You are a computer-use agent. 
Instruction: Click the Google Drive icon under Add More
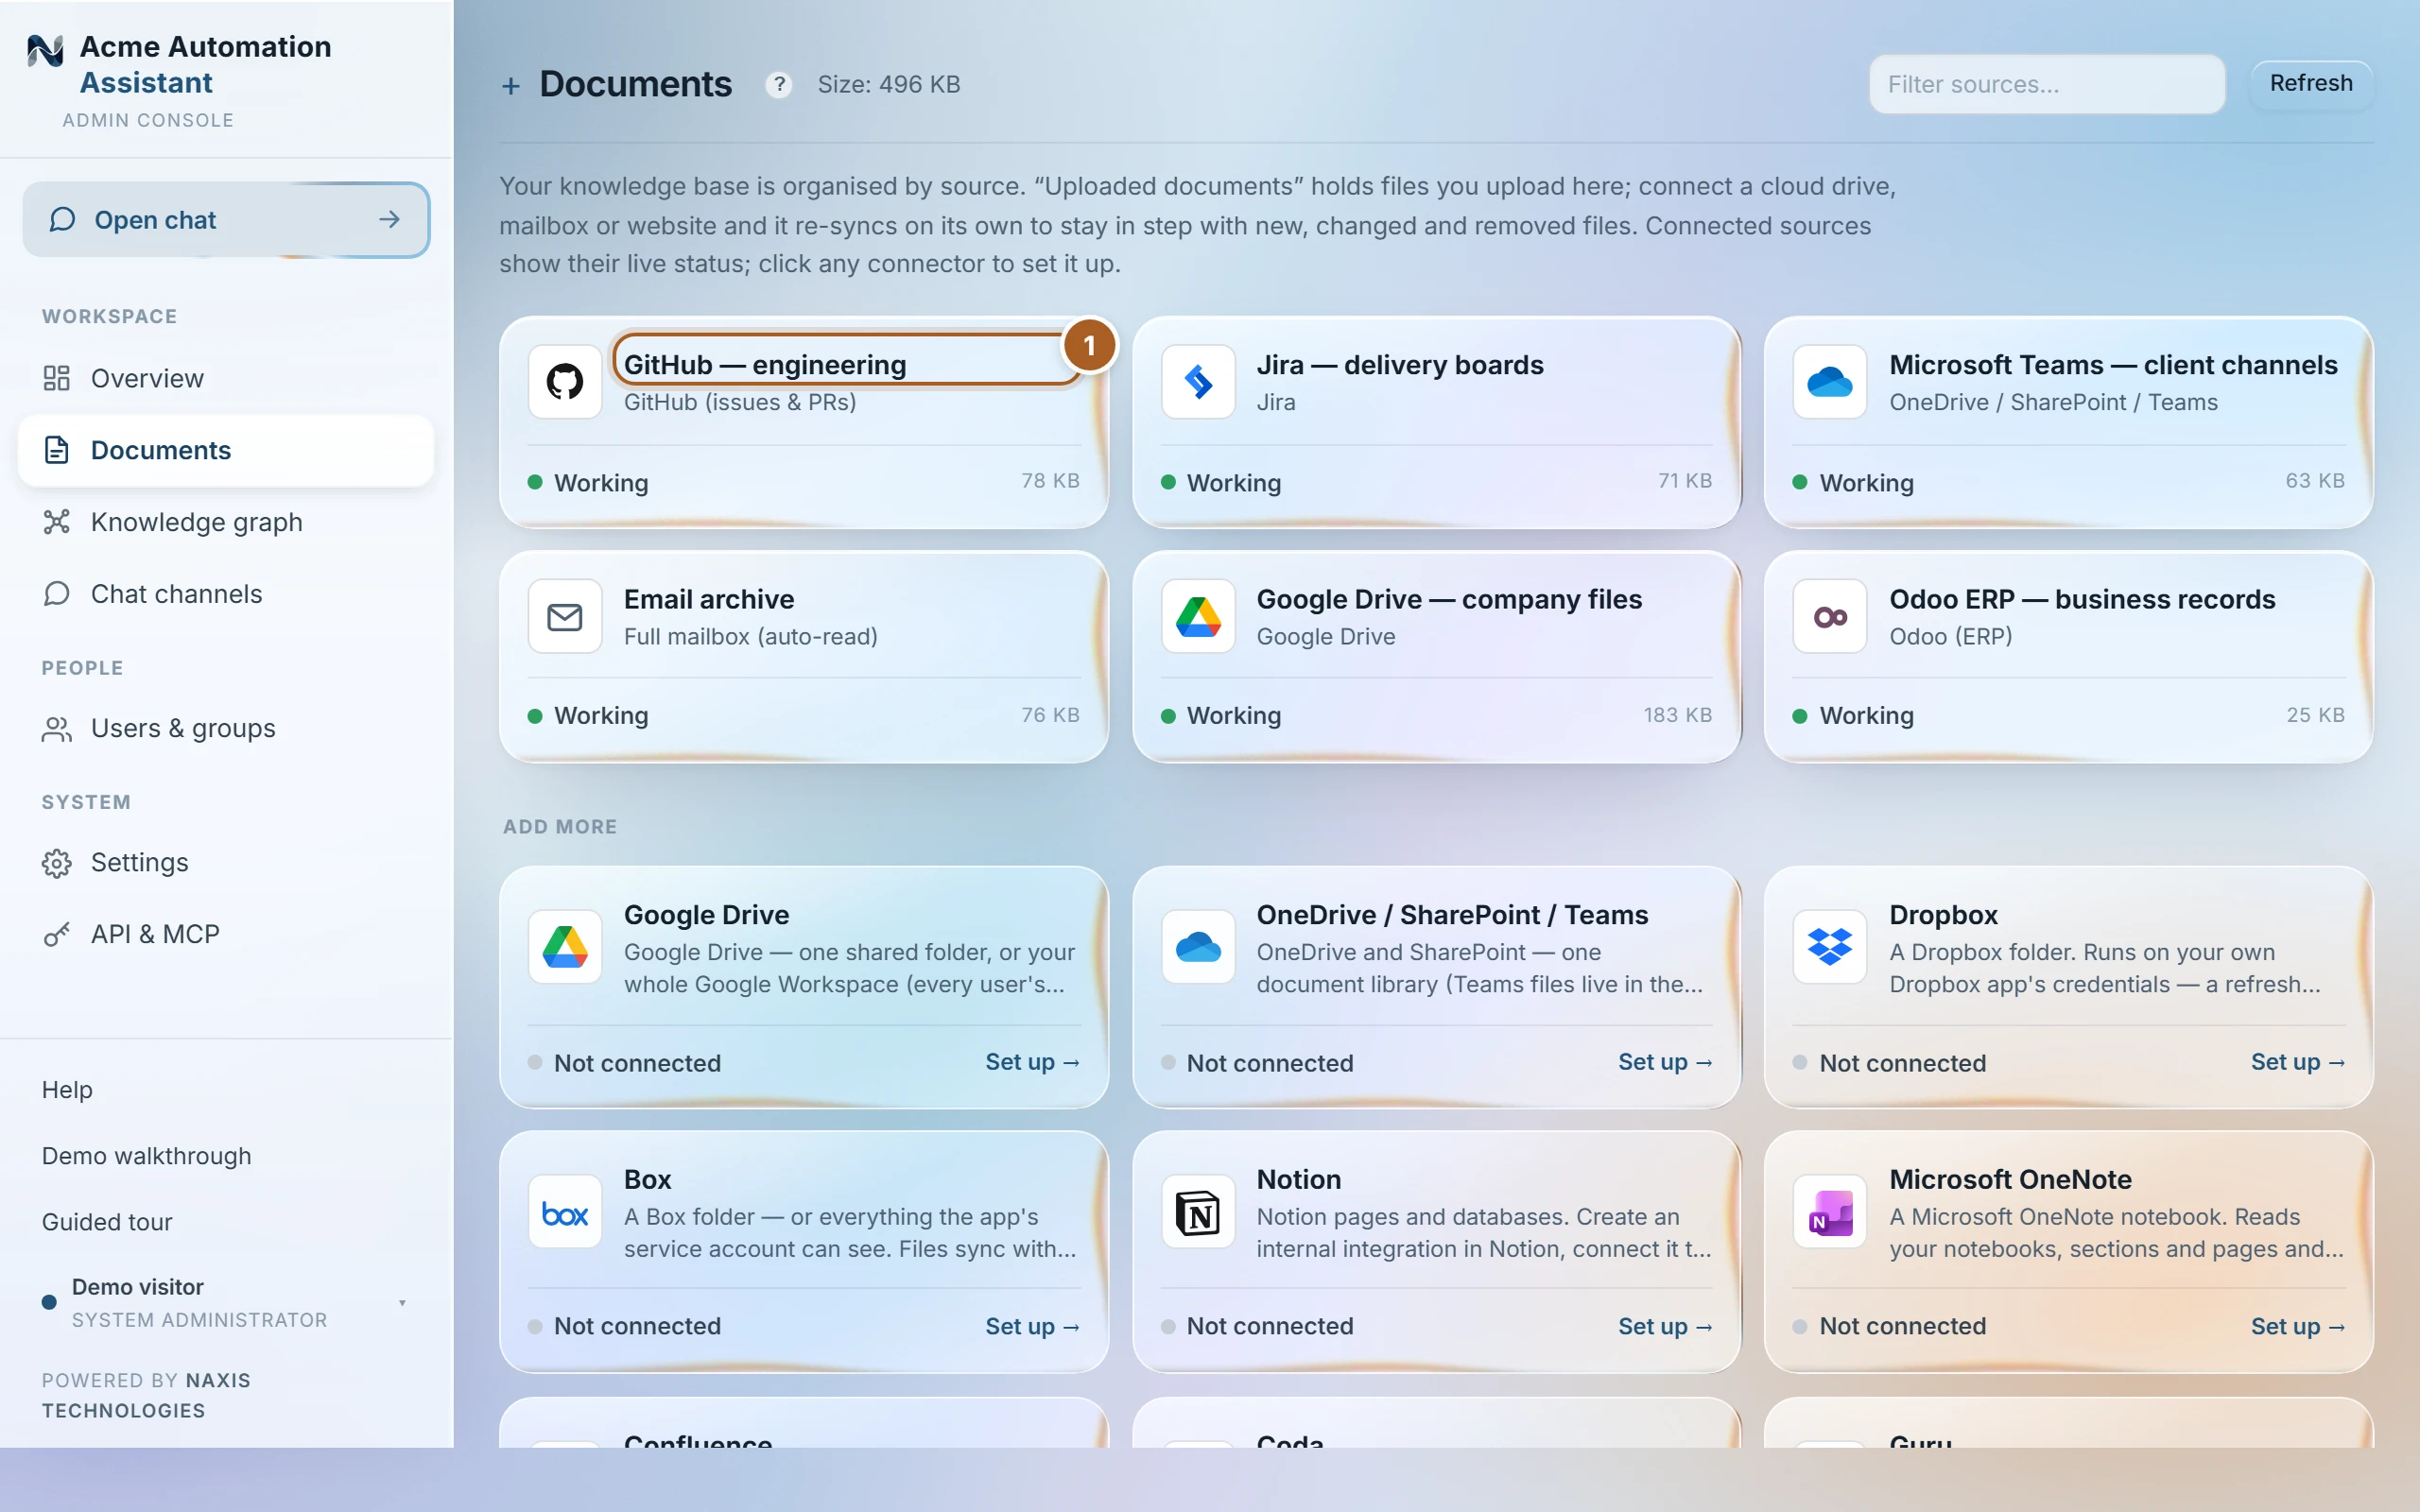click(565, 946)
